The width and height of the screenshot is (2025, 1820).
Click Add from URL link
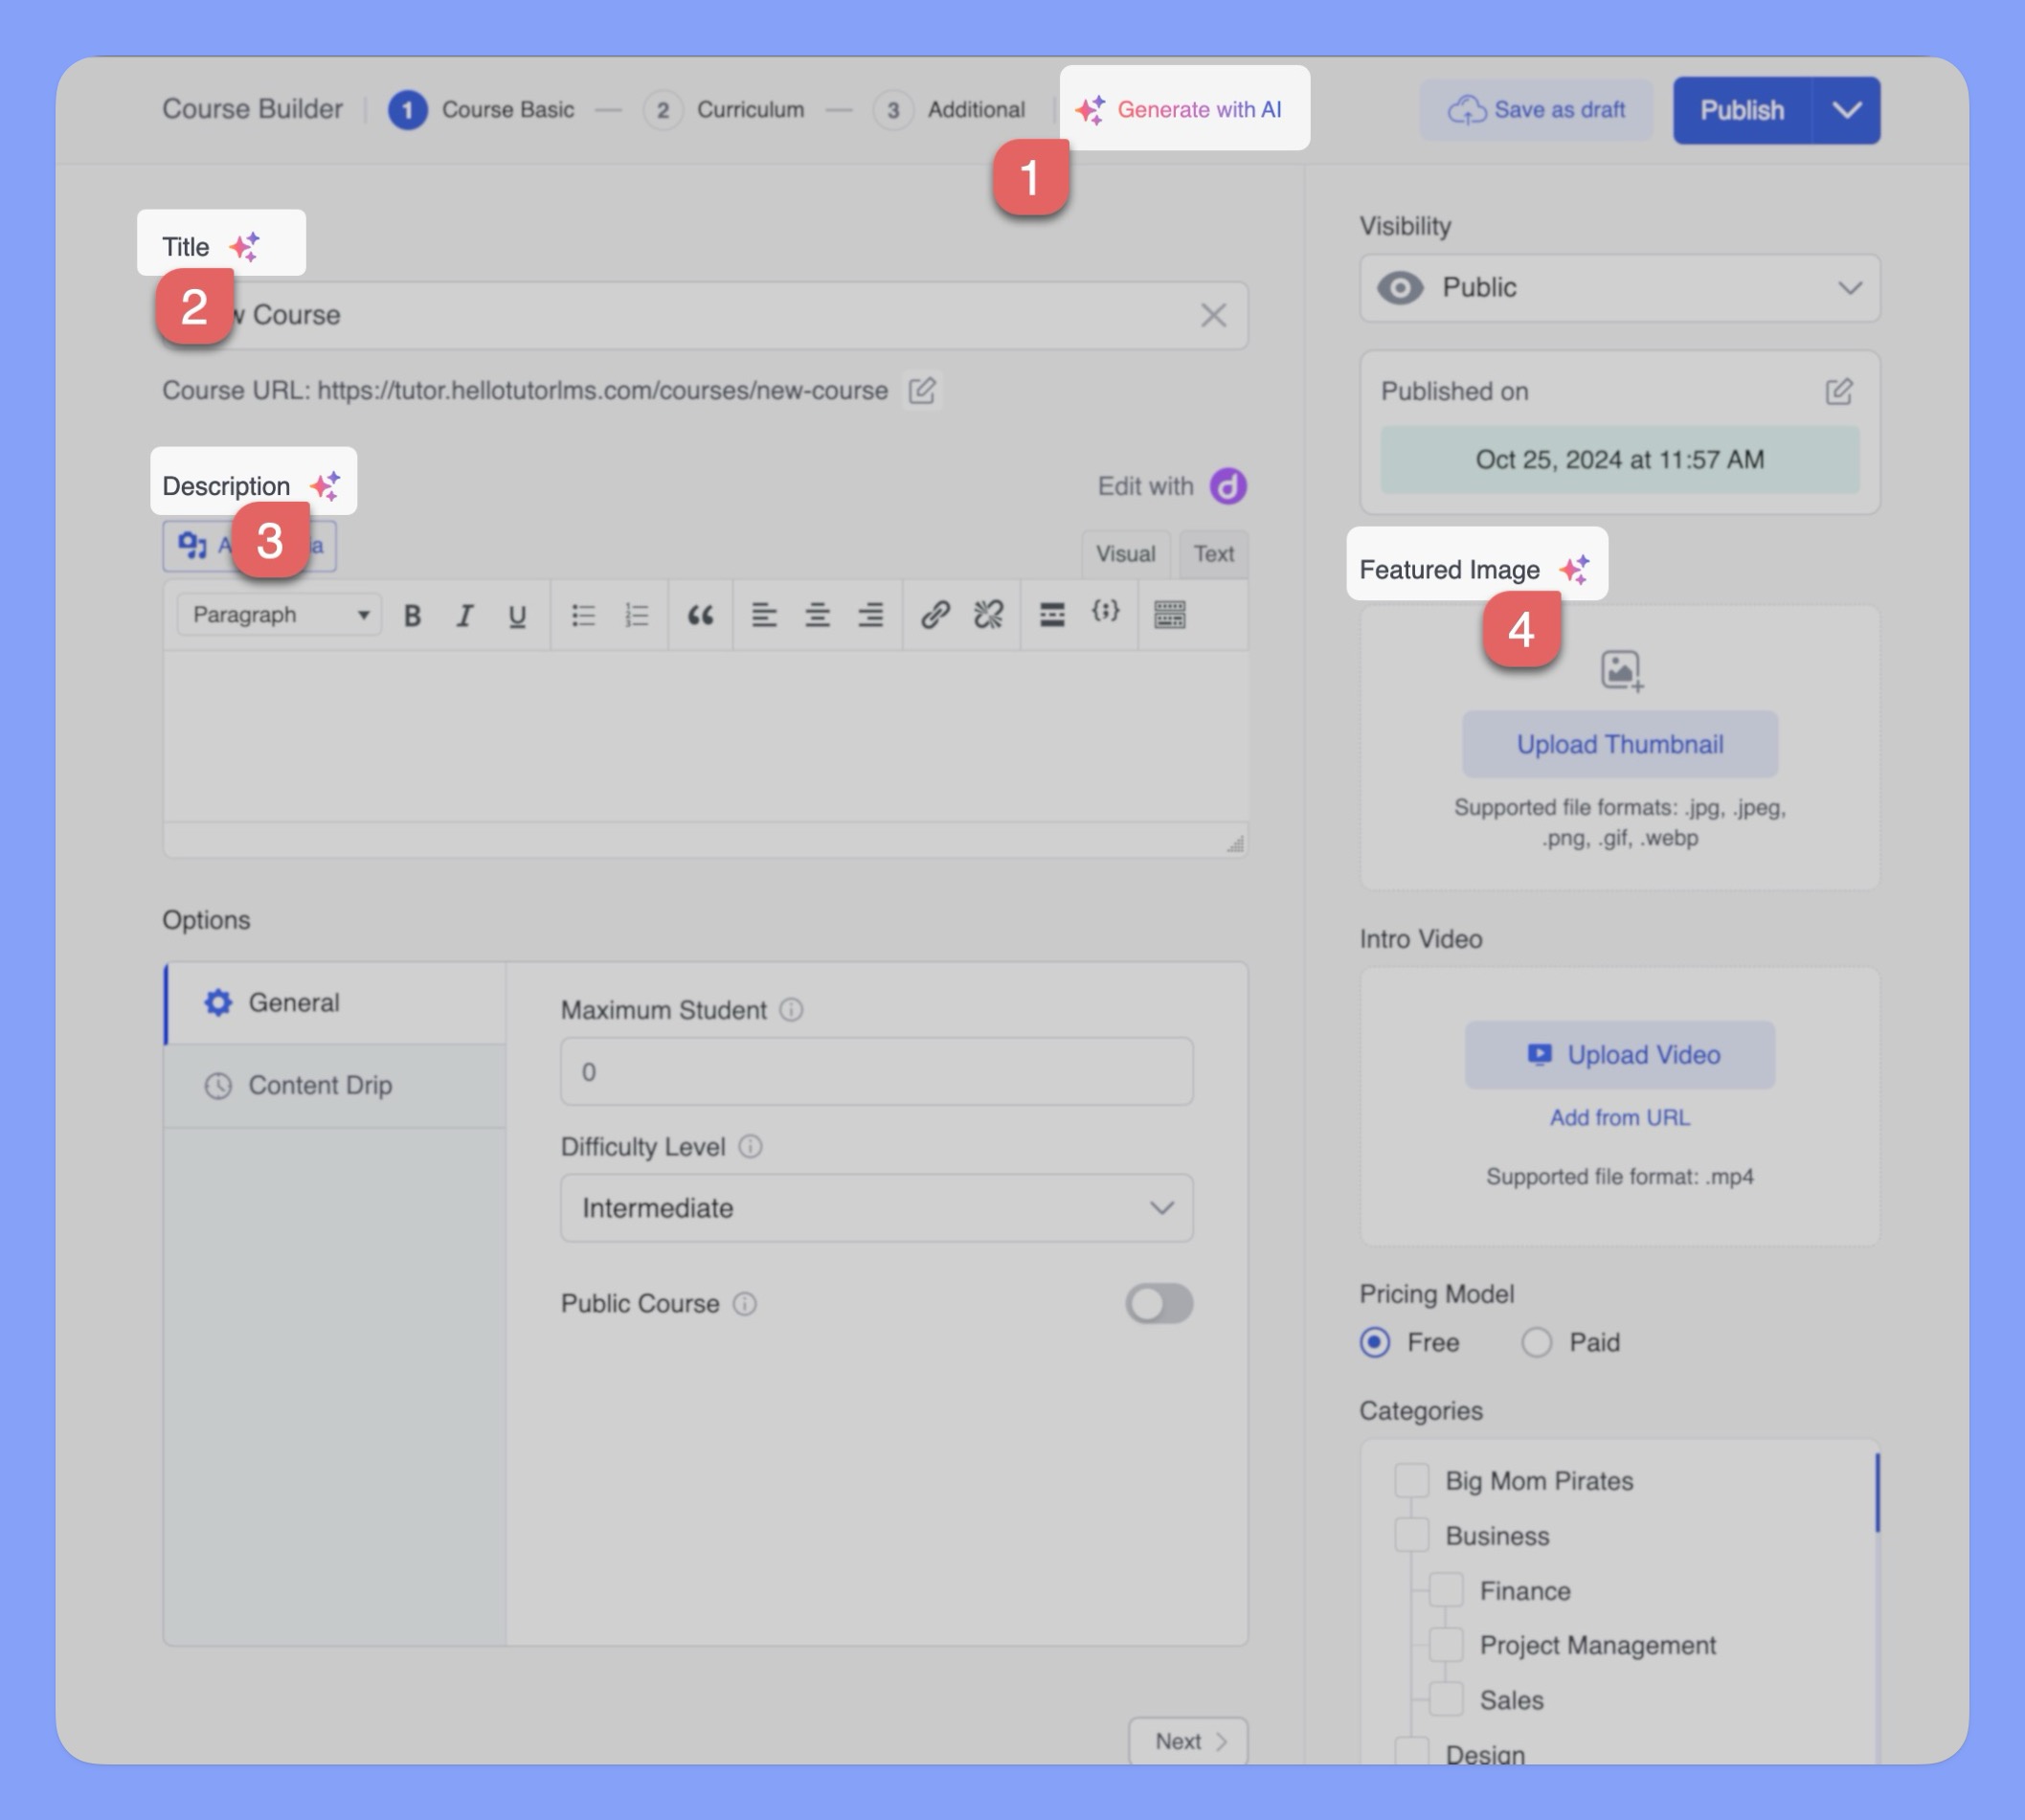click(1620, 1118)
